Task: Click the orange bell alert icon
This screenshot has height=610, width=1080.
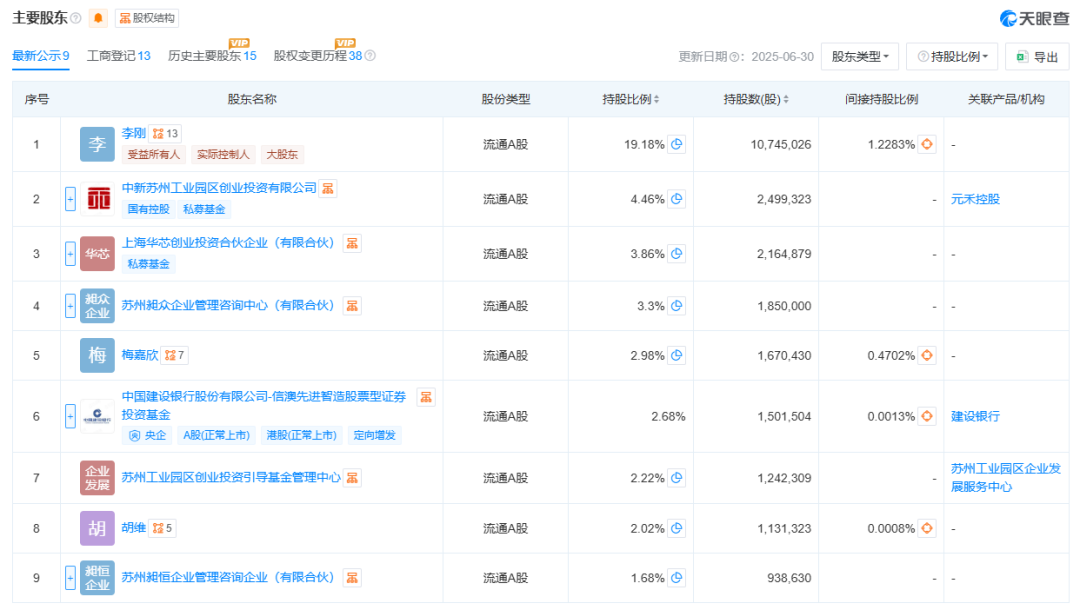Action: 98,18
